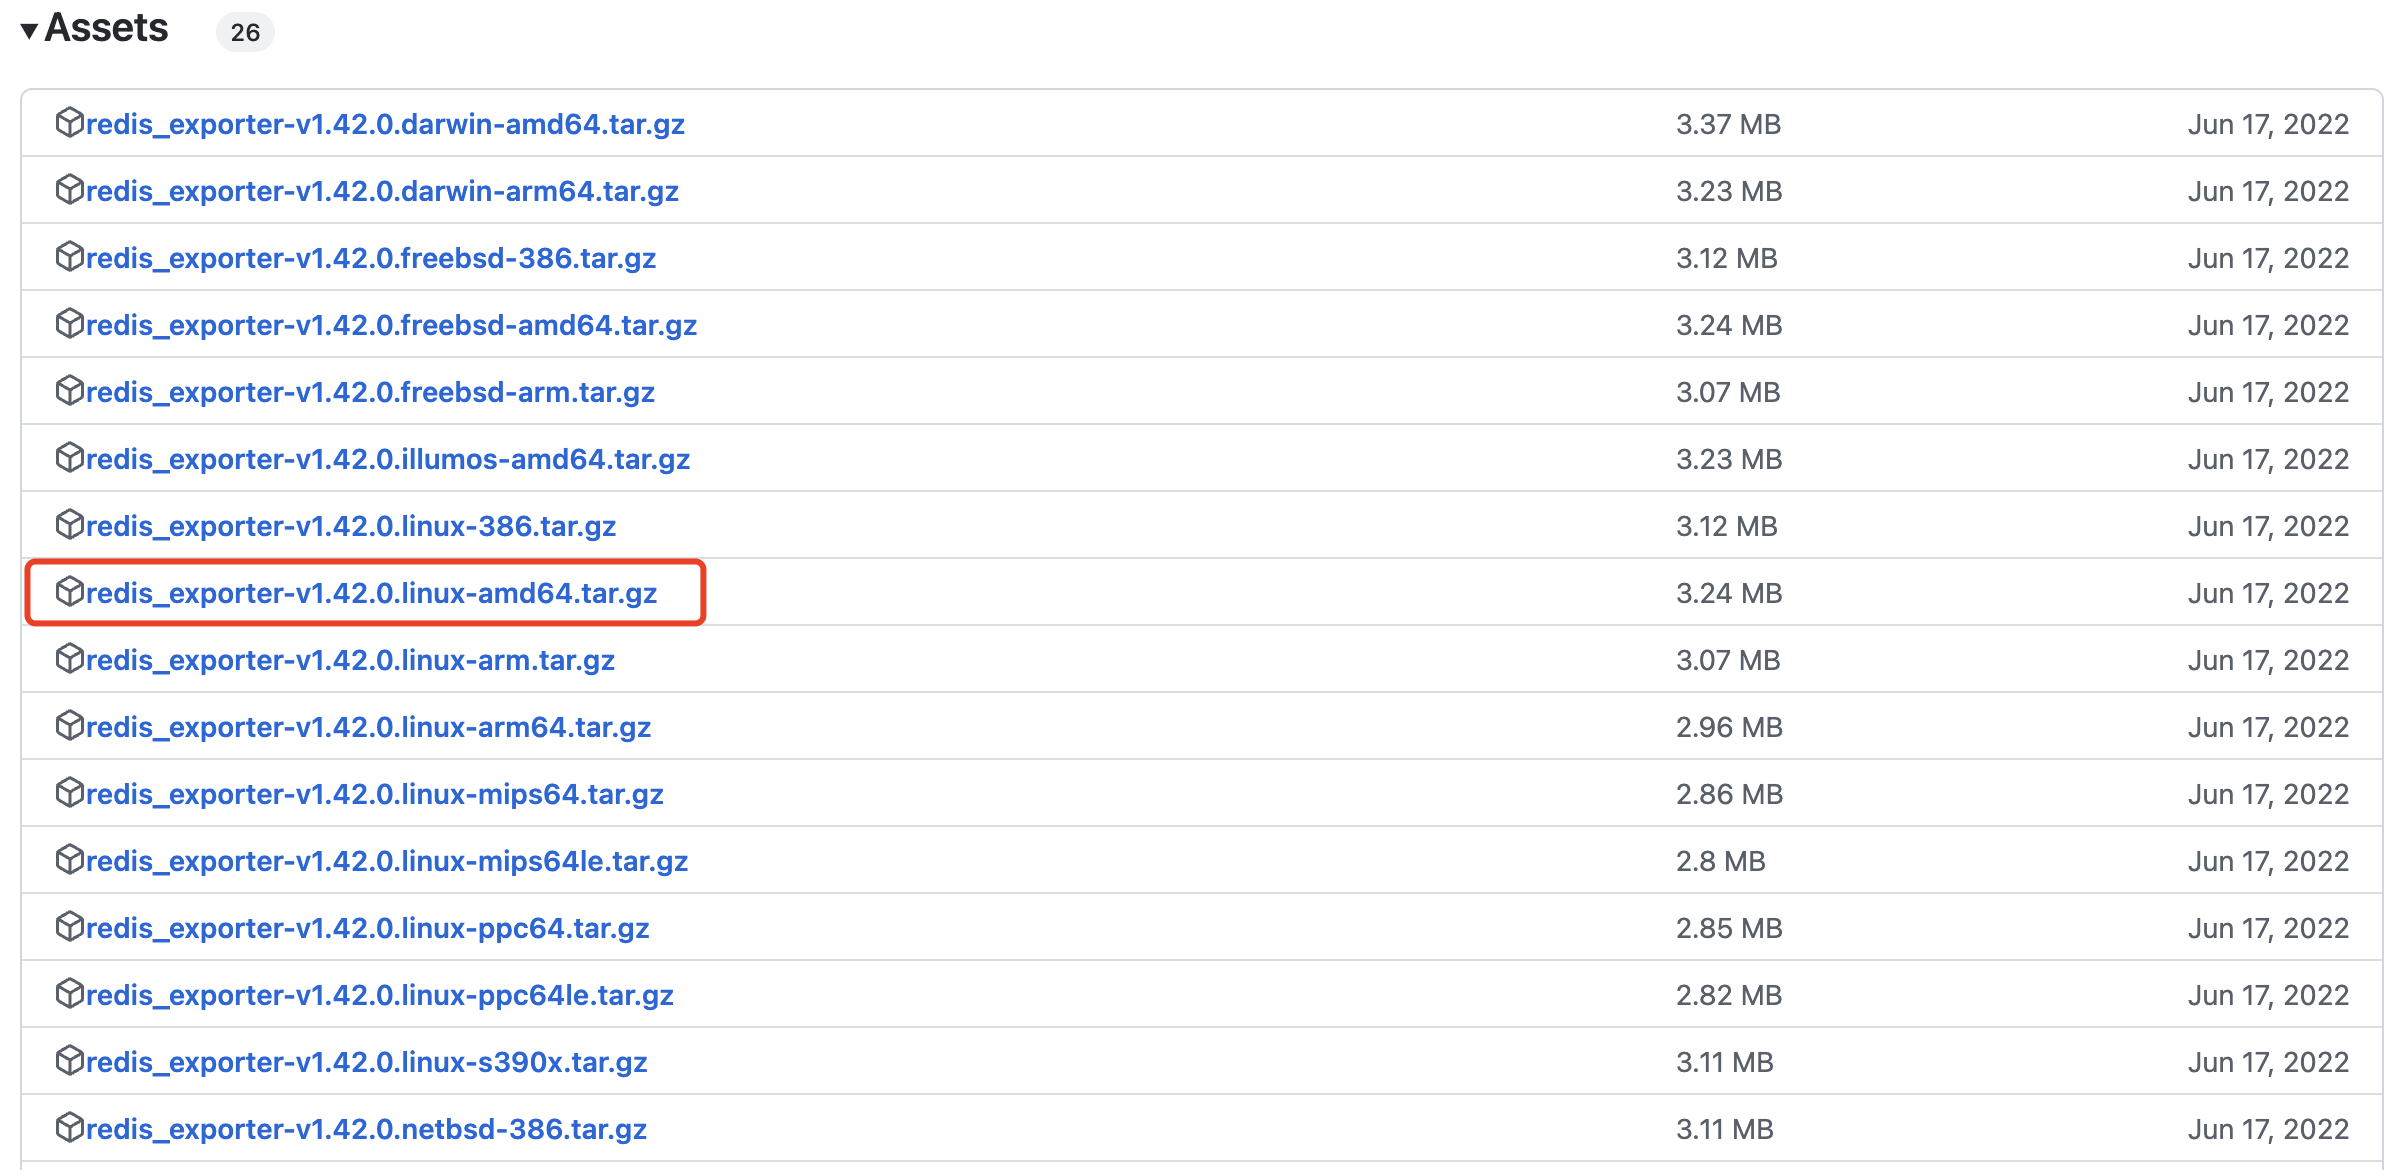Image resolution: width=2398 pixels, height=1170 pixels.
Task: Select package icon for linux-mips64.tar.gz asset
Action: (x=69, y=792)
